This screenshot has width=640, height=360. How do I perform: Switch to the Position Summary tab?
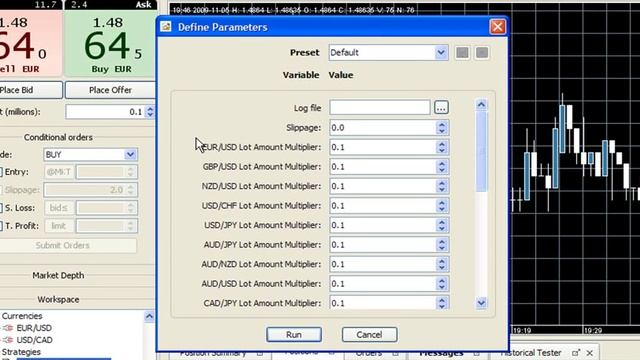213,353
